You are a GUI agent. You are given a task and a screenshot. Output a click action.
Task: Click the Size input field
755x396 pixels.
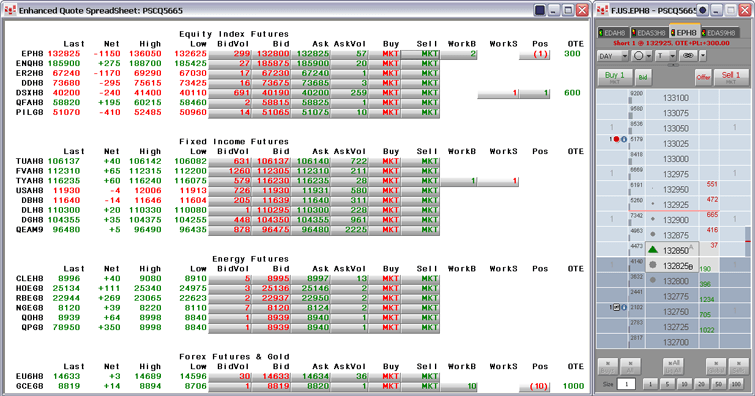(626, 384)
